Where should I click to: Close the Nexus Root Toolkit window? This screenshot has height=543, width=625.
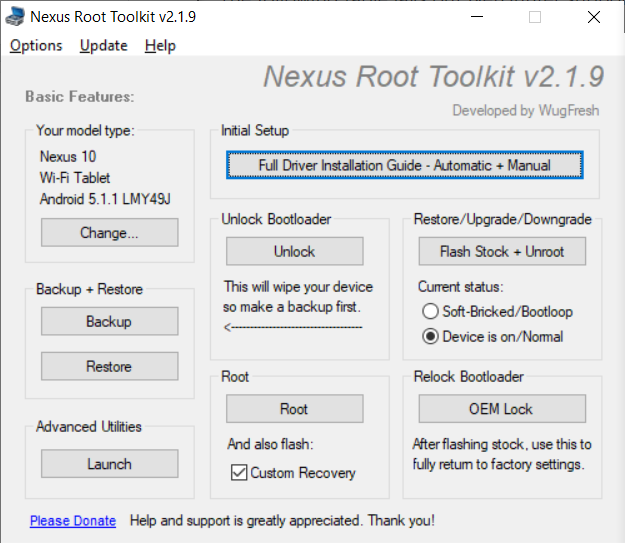594,17
